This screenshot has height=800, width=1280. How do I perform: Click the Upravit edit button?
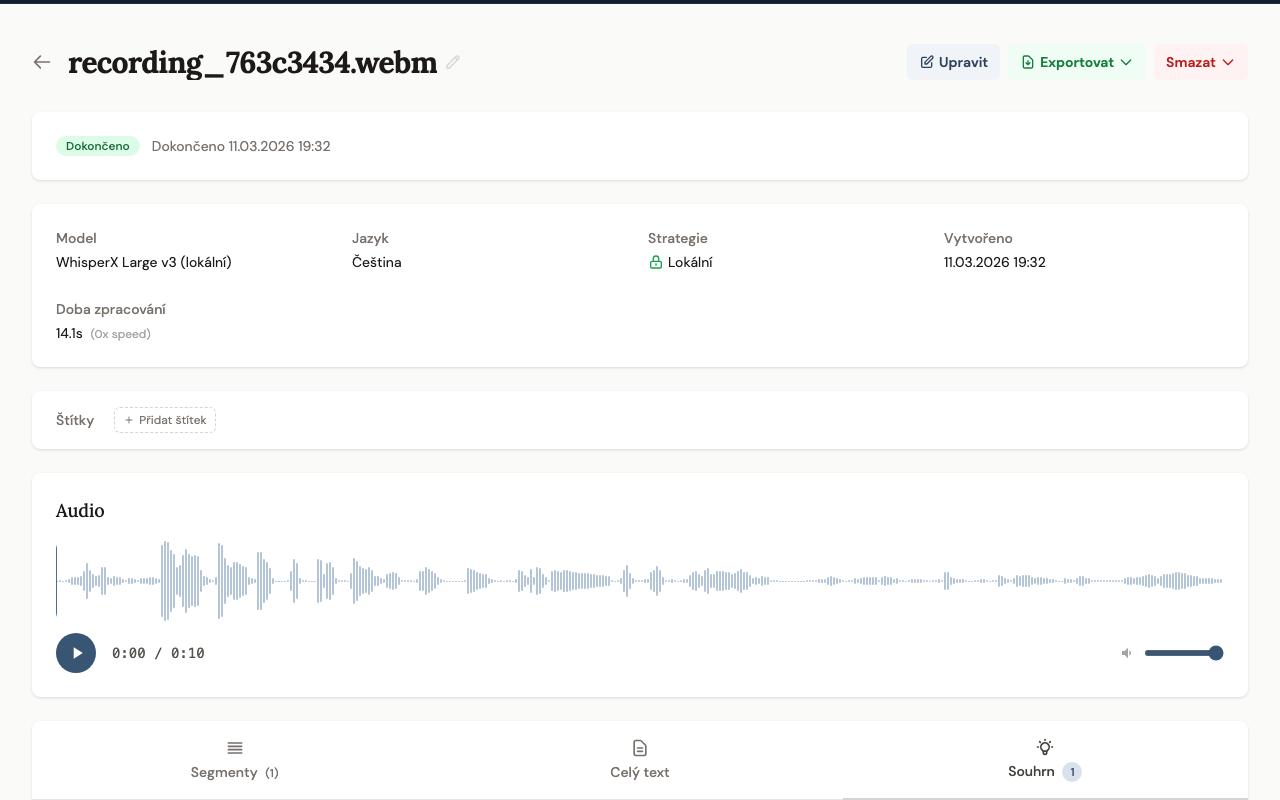(x=953, y=62)
